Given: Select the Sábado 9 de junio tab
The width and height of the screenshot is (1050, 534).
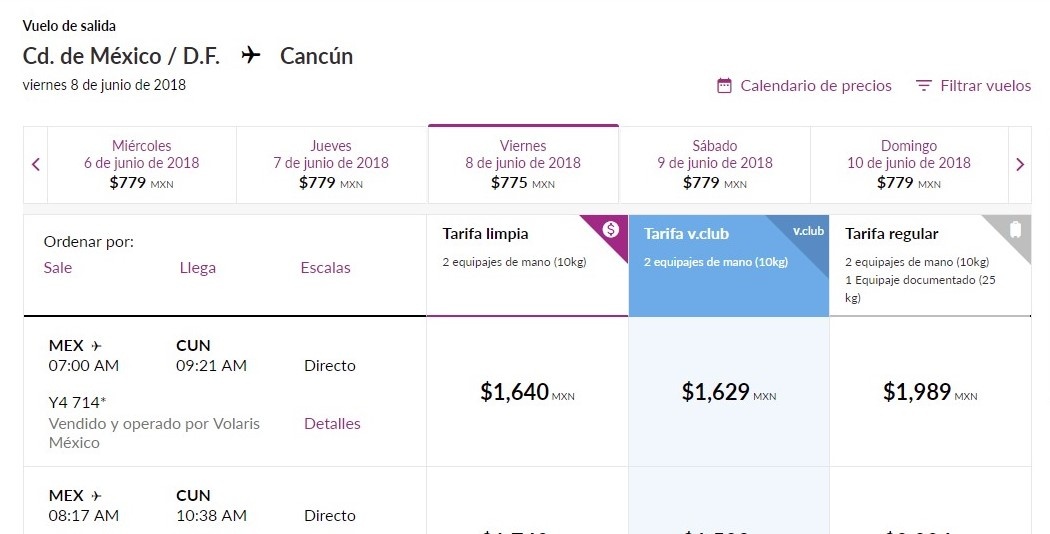Looking at the screenshot, I should tap(715, 165).
